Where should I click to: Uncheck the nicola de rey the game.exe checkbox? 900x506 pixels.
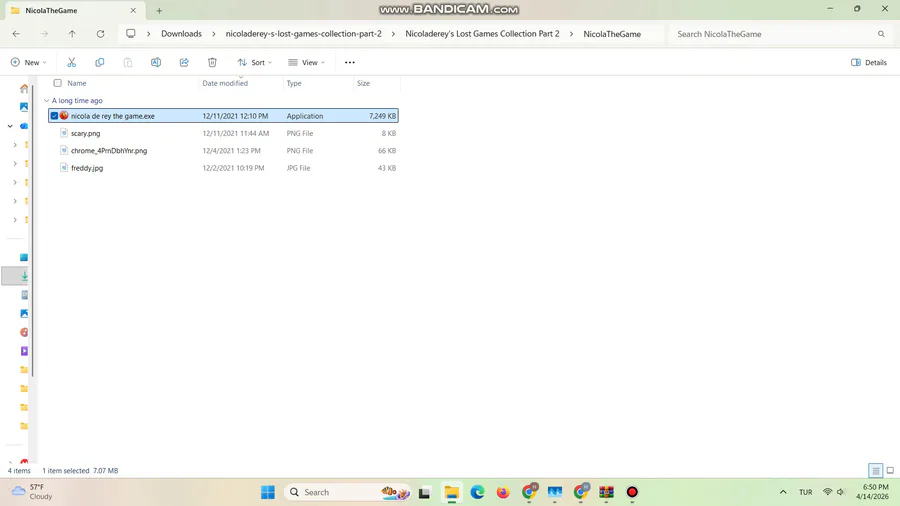pos(54,116)
